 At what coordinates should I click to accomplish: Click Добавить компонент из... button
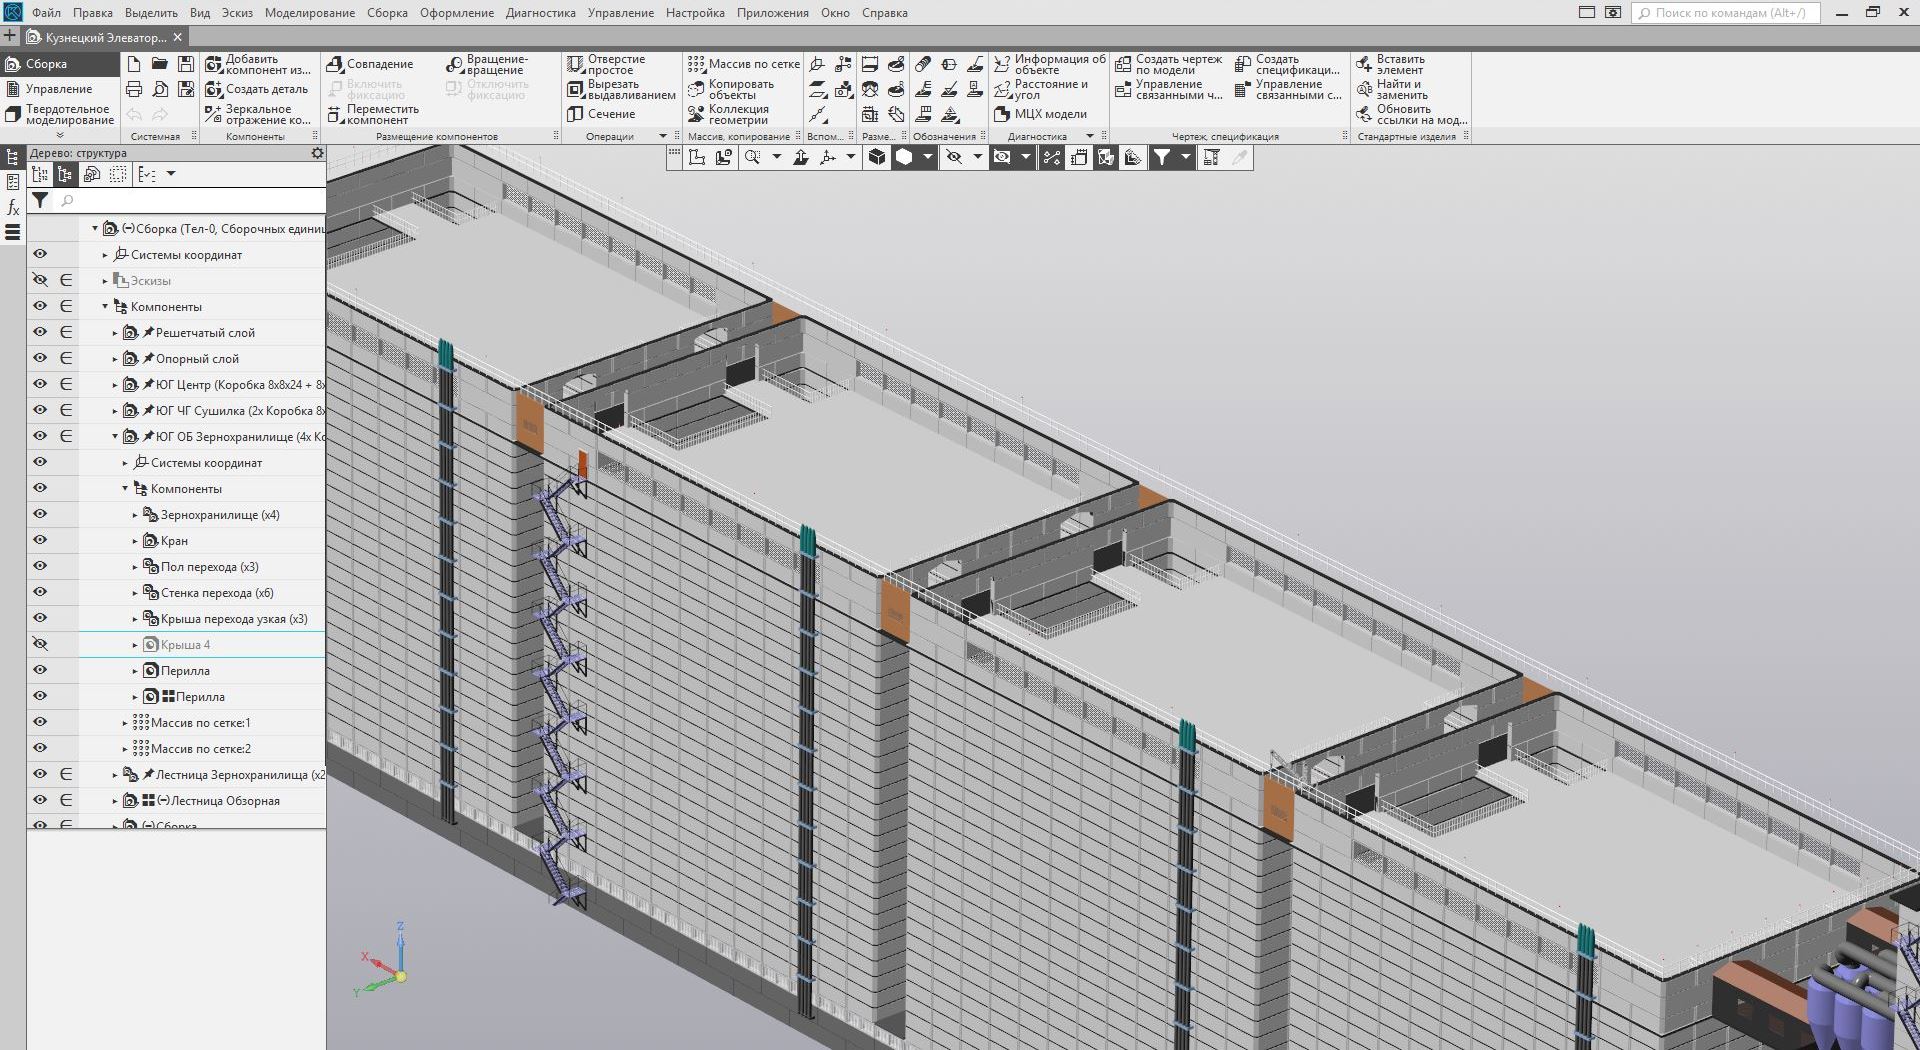(259, 64)
